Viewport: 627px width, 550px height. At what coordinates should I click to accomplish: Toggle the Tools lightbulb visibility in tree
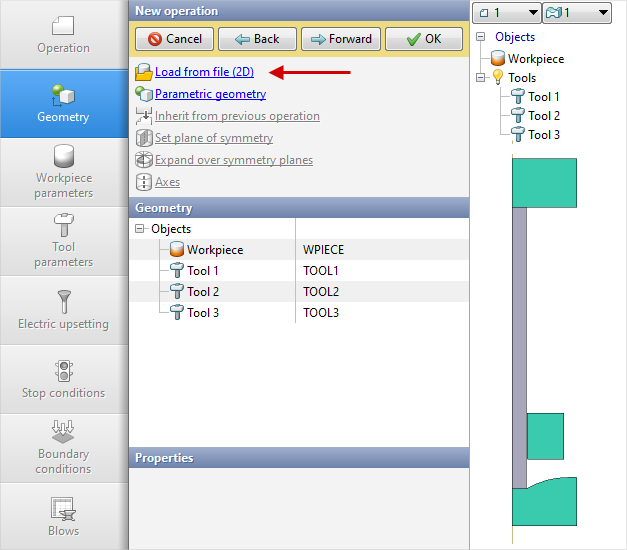pyautogui.click(x=497, y=78)
